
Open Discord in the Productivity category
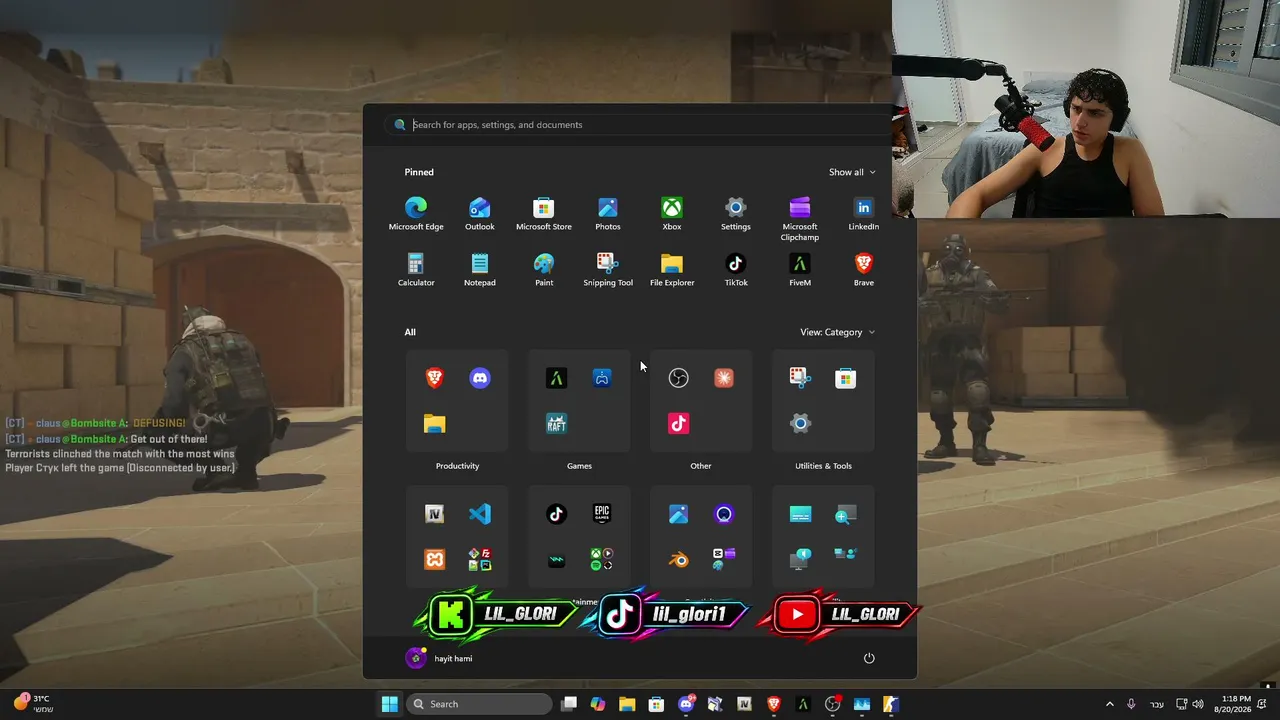pos(480,378)
